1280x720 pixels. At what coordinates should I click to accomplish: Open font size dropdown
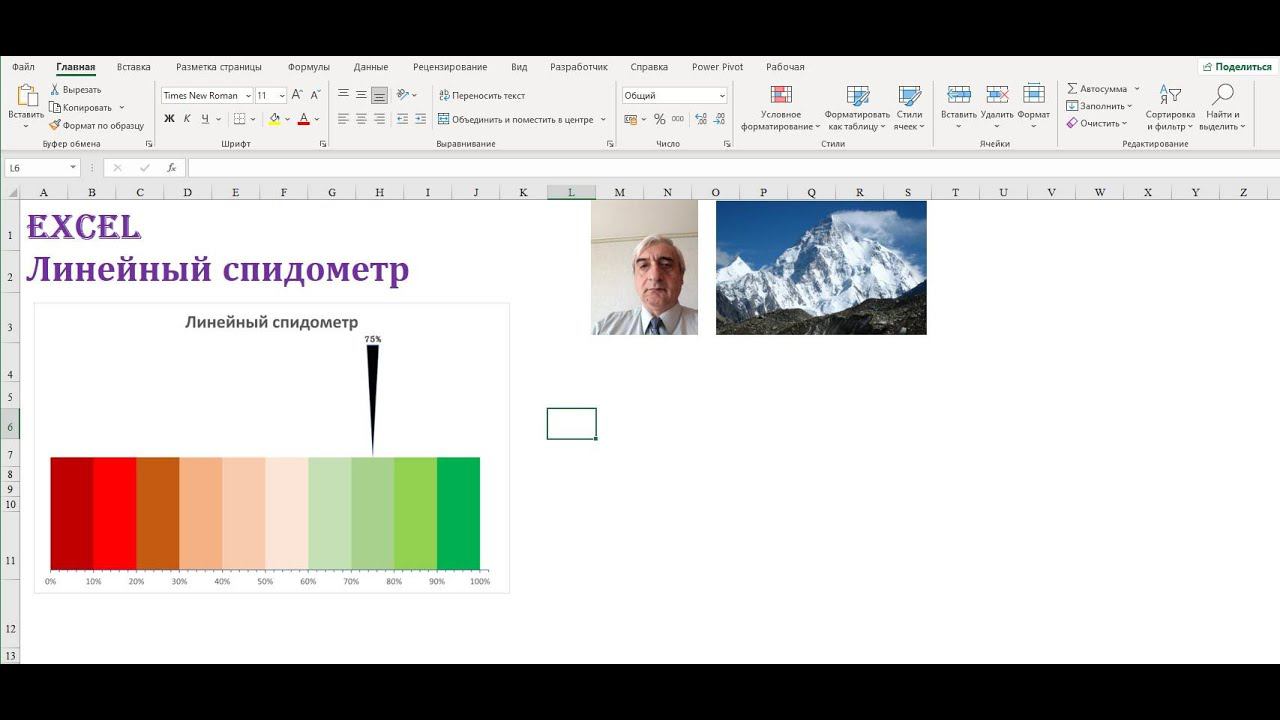tap(282, 96)
